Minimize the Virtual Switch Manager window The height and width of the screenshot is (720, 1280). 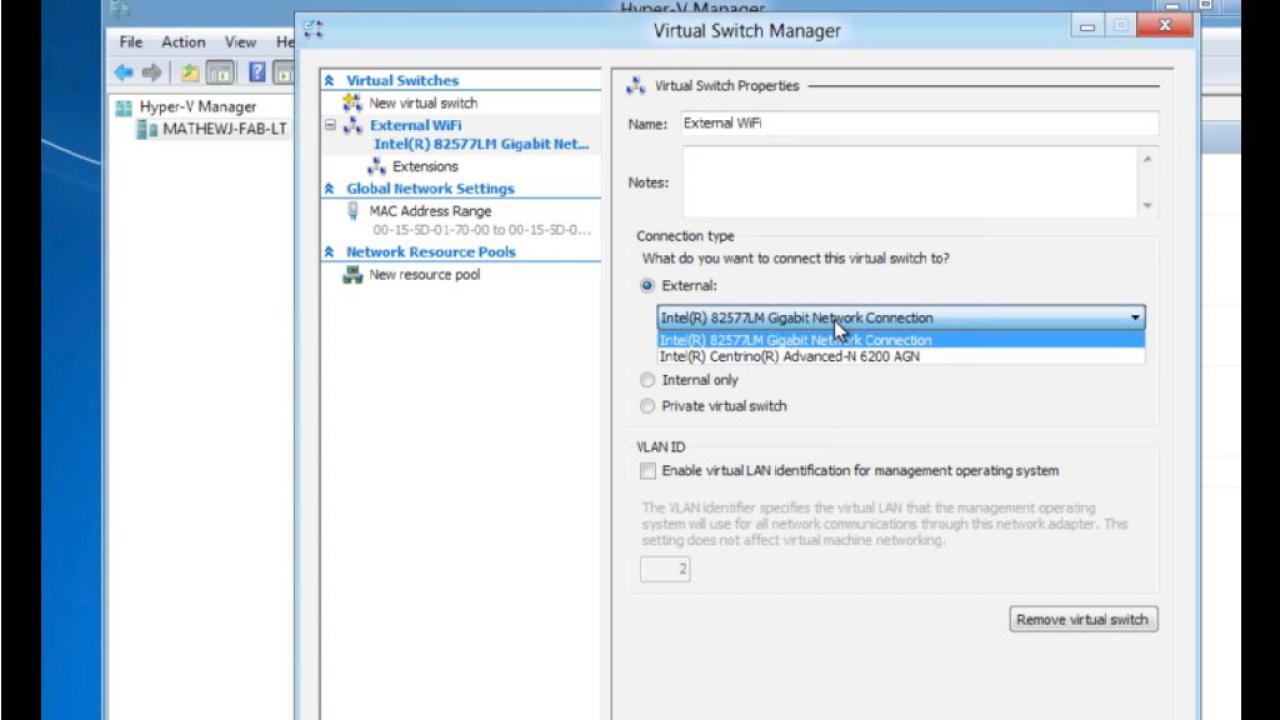[x=1088, y=27]
